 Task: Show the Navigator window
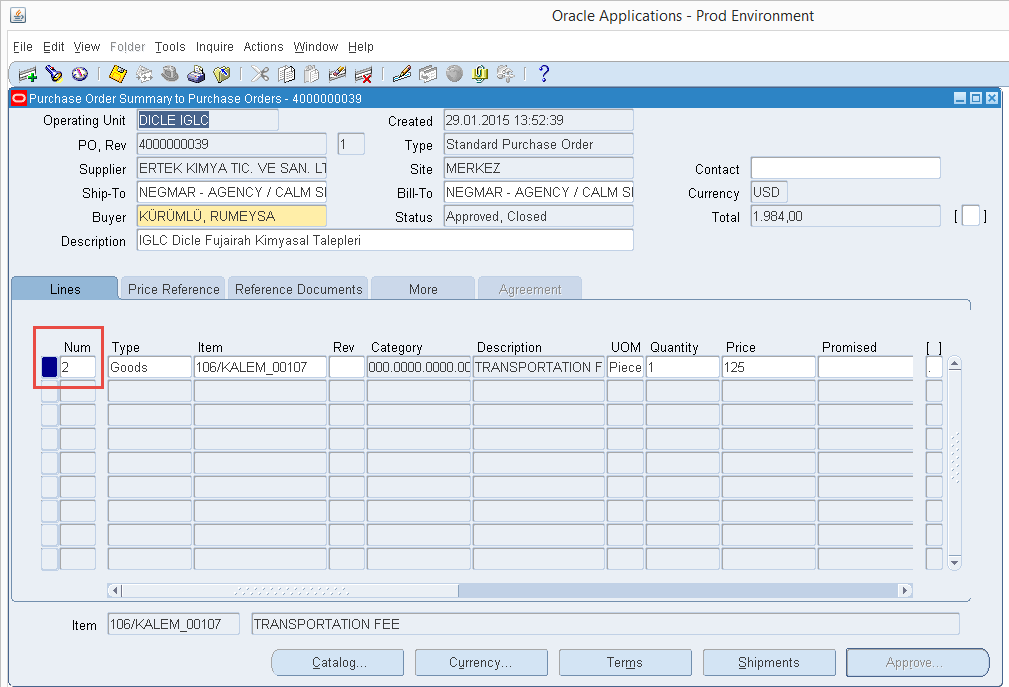pyautogui.click(x=80, y=74)
